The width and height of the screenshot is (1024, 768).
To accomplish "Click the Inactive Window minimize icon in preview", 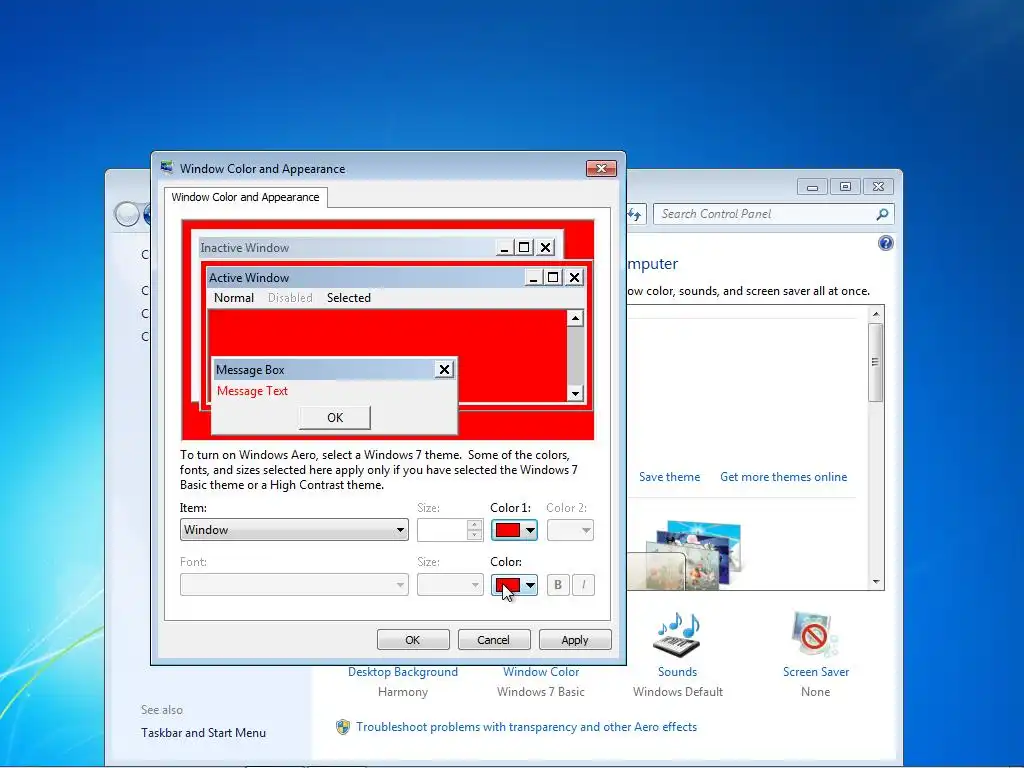I will coord(504,248).
